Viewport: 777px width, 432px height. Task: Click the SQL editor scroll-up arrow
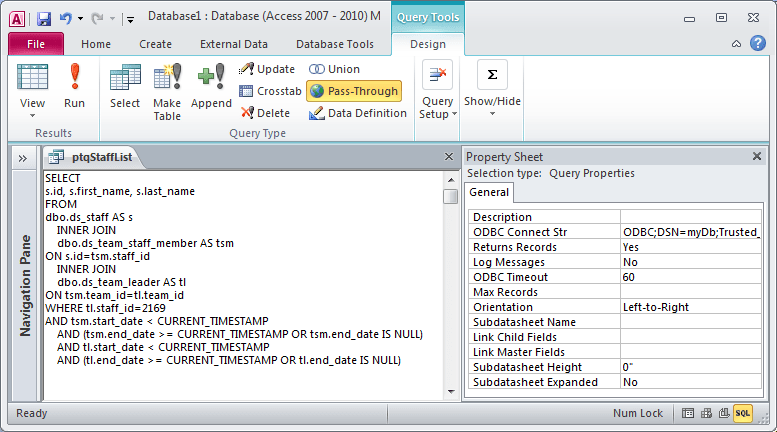point(450,180)
